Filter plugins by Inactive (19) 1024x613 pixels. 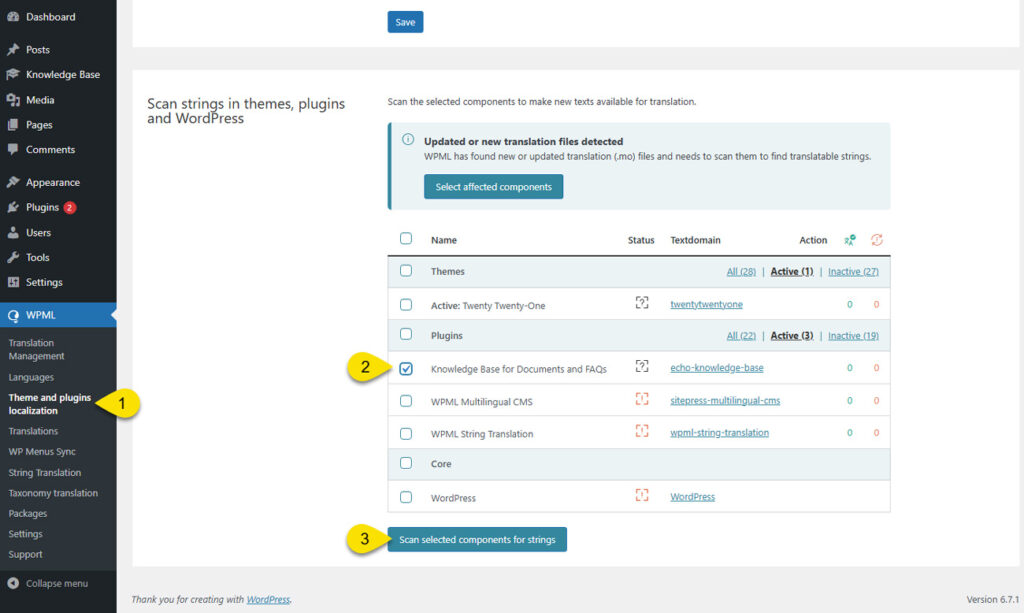pyautogui.click(x=853, y=336)
